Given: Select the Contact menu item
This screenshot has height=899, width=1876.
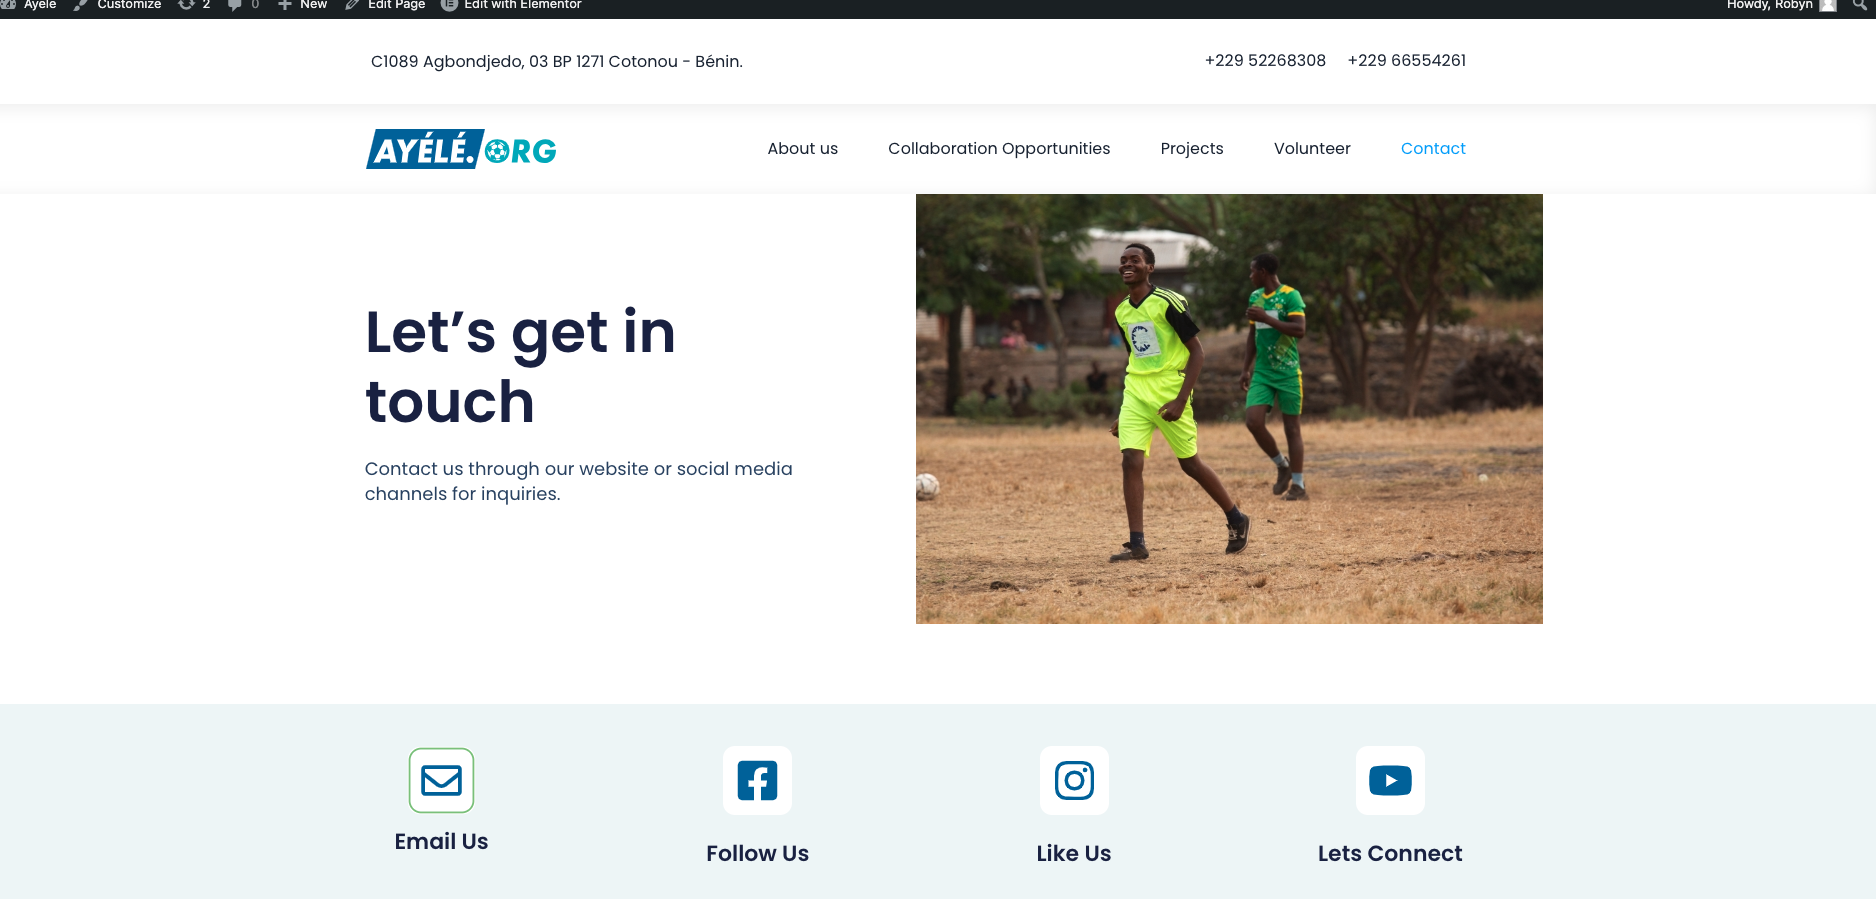Looking at the screenshot, I should (1433, 148).
